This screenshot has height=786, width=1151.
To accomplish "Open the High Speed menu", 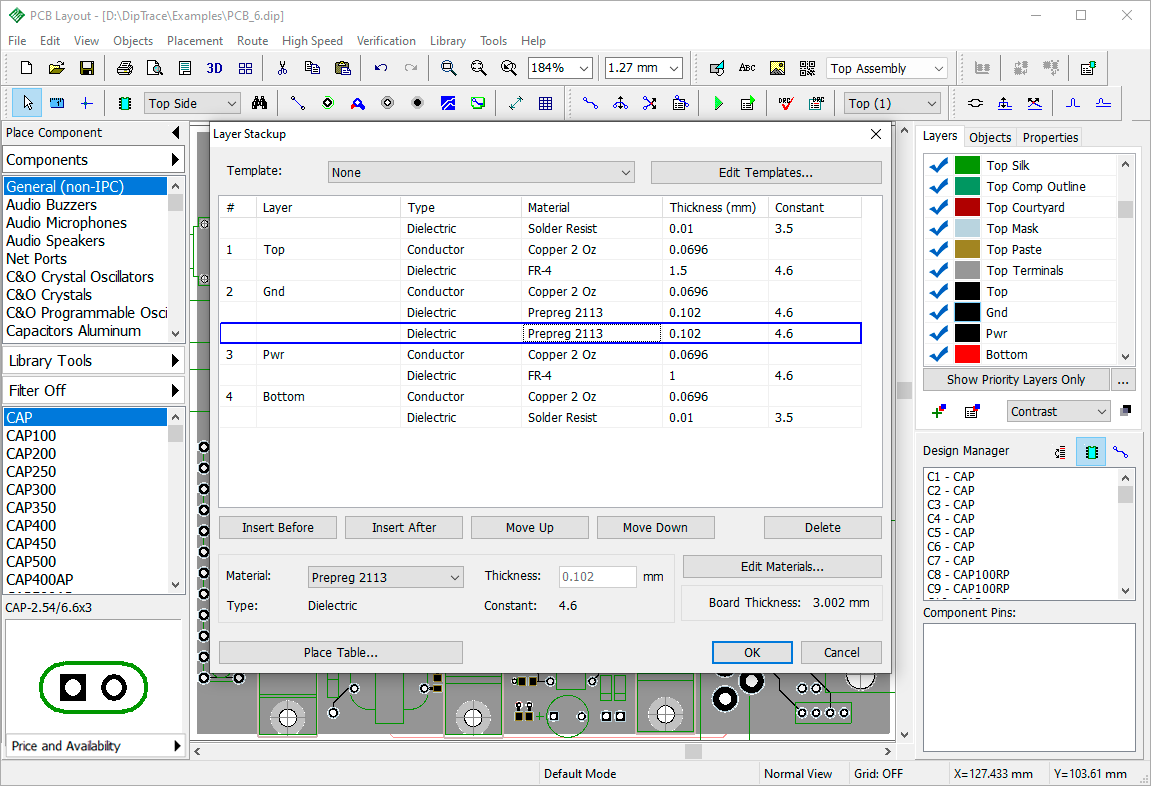I will click(x=312, y=41).
